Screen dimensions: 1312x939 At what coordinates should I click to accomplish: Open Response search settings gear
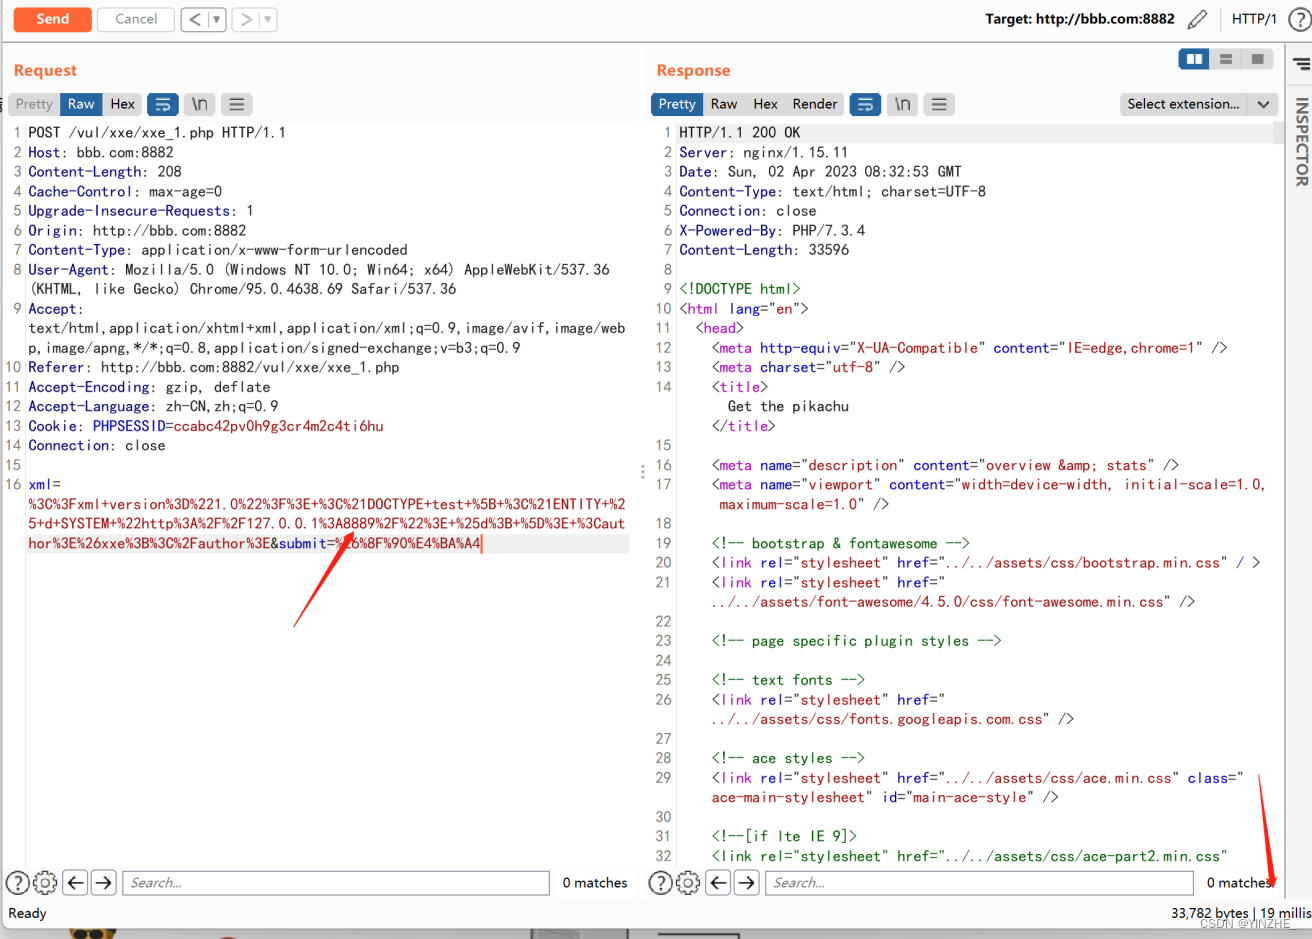click(x=688, y=882)
